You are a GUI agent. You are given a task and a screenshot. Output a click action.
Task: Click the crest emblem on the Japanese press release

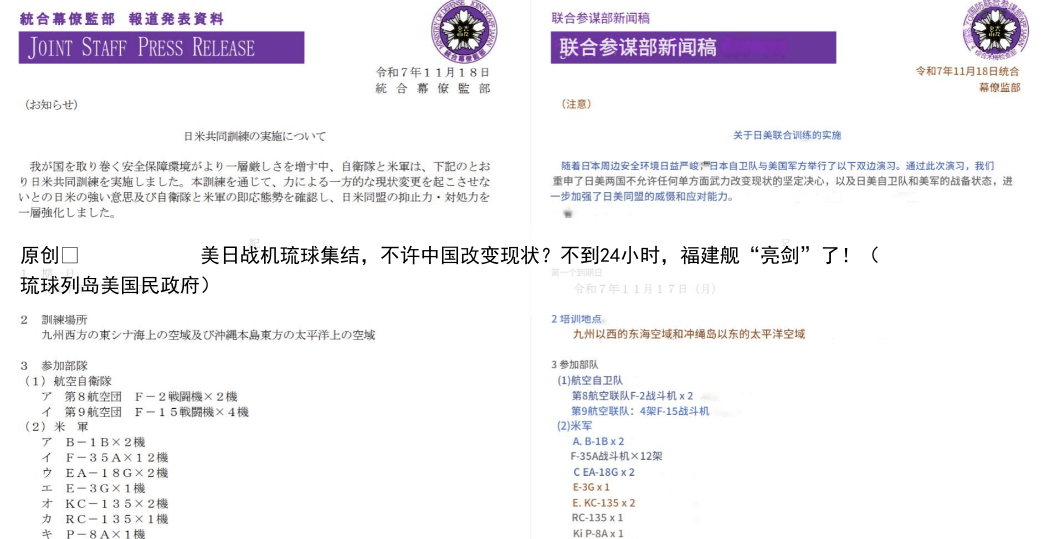point(468,30)
